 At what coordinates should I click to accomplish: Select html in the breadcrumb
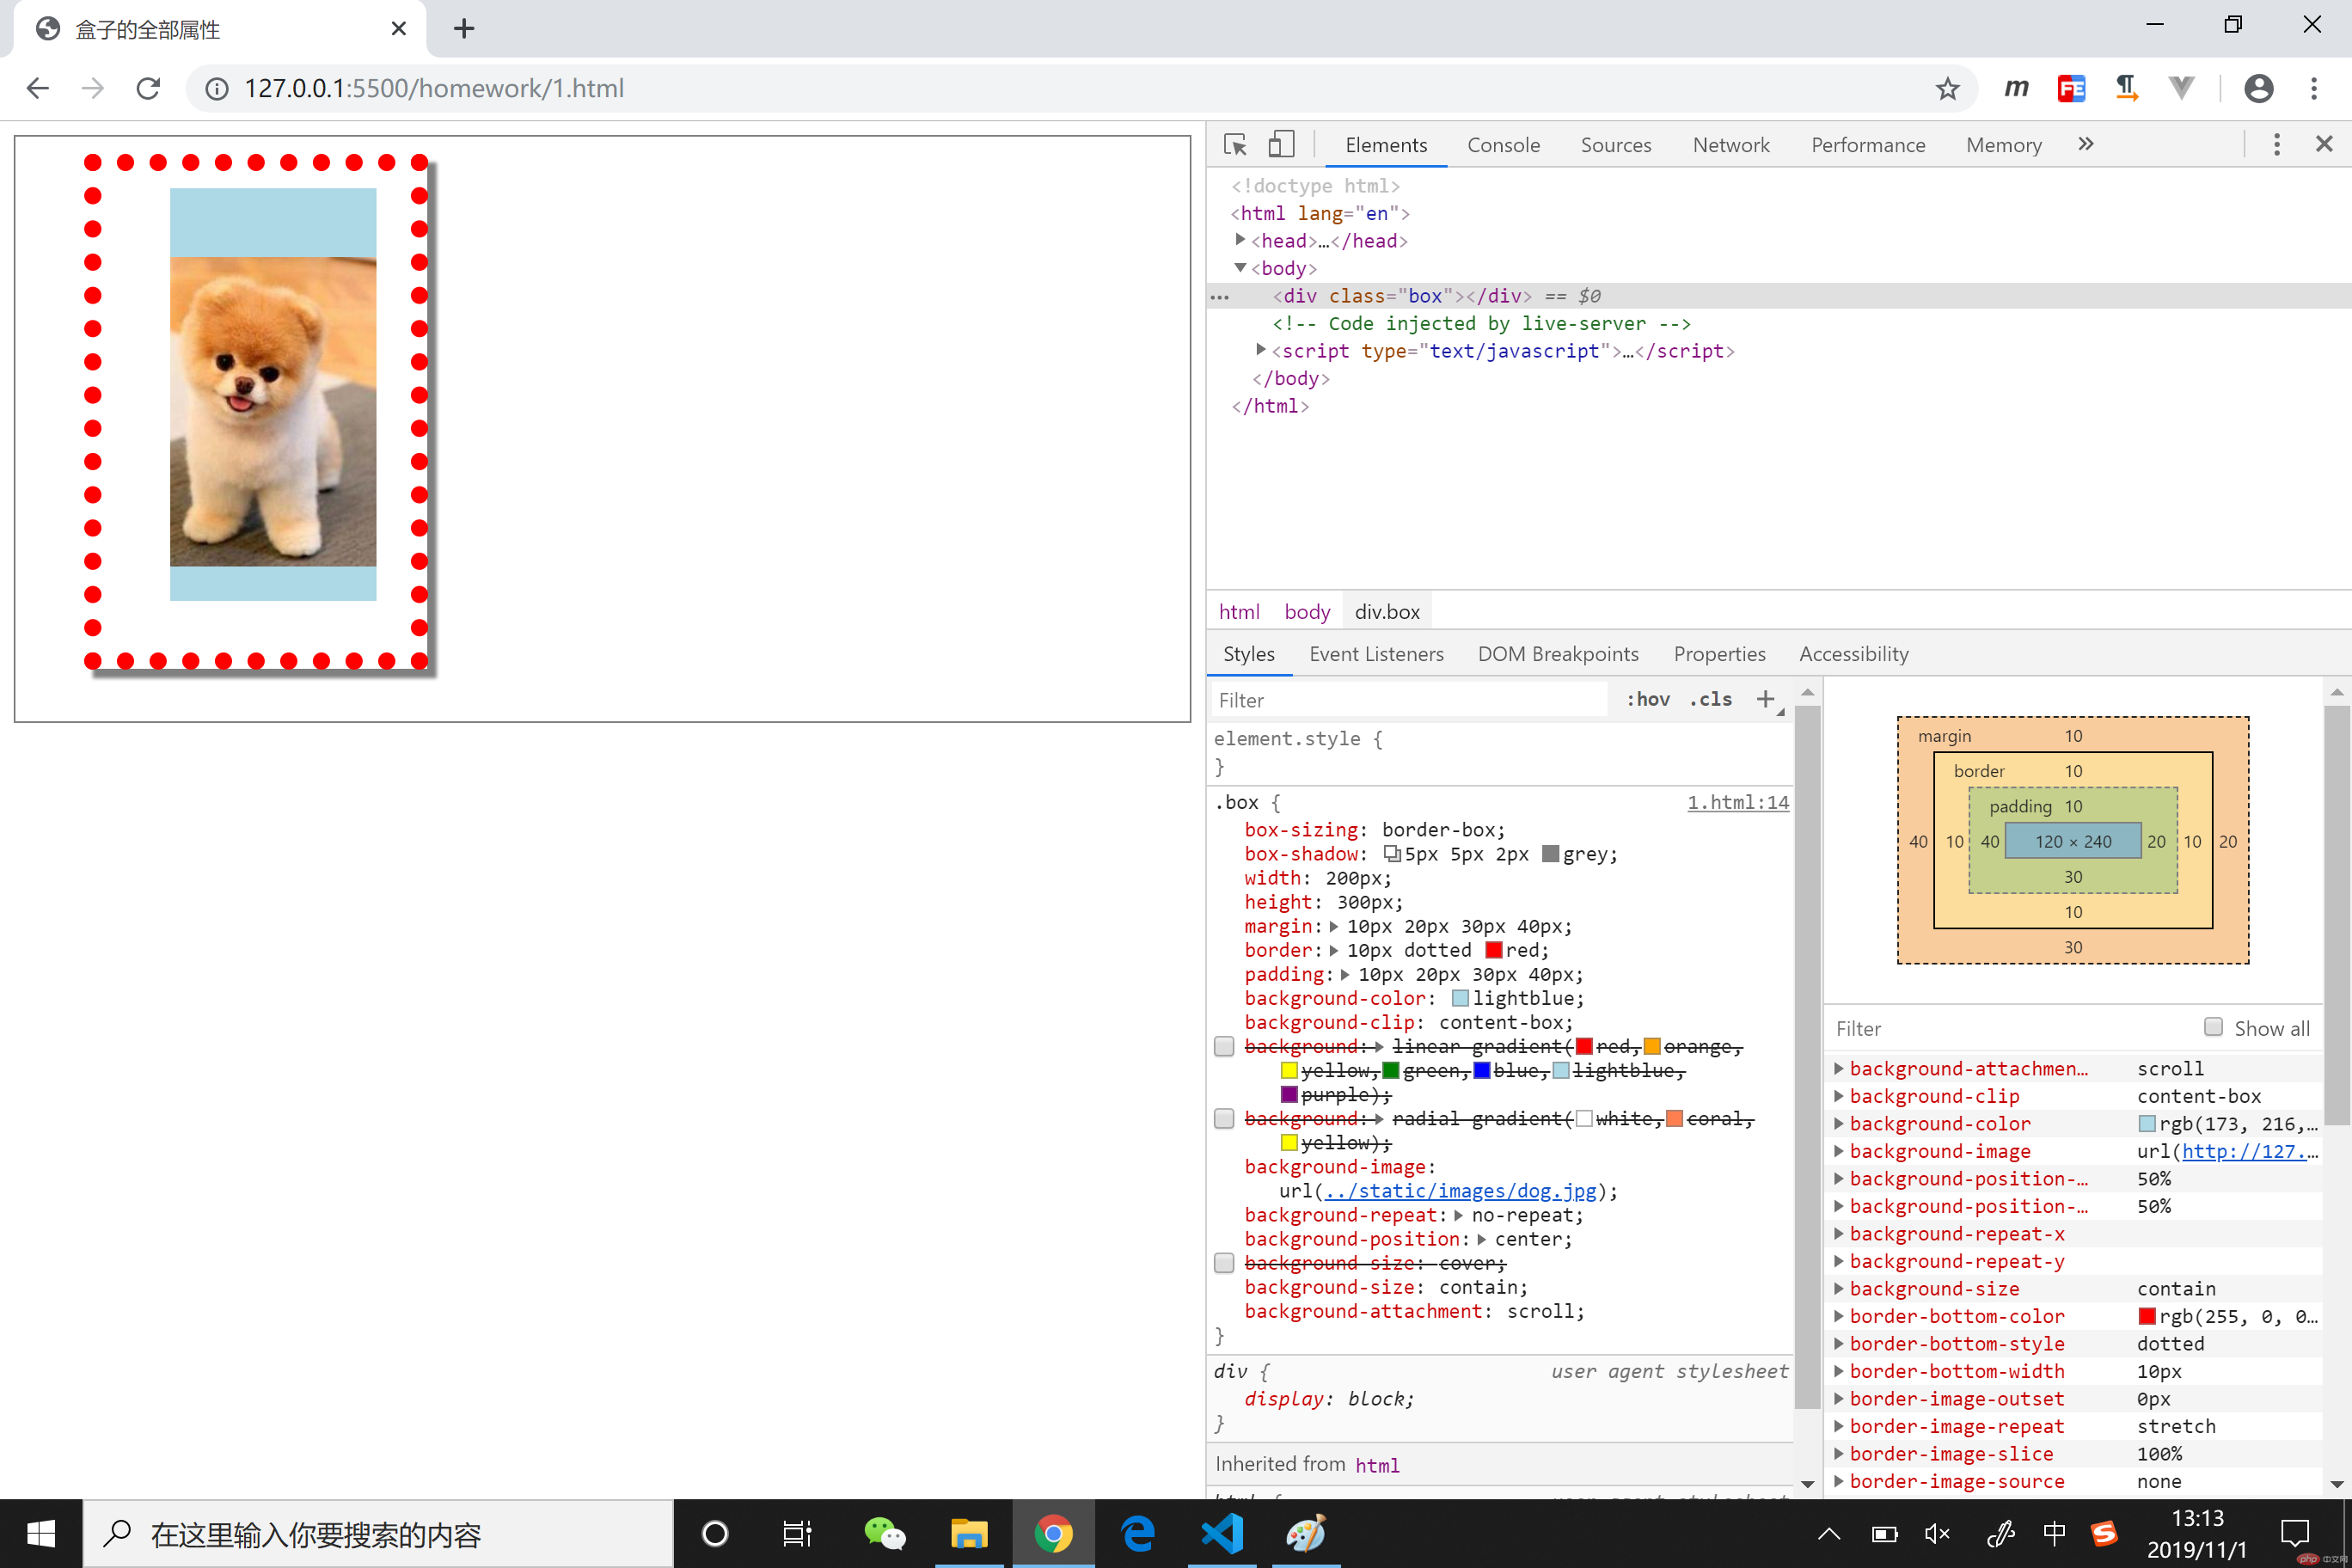click(x=1239, y=612)
